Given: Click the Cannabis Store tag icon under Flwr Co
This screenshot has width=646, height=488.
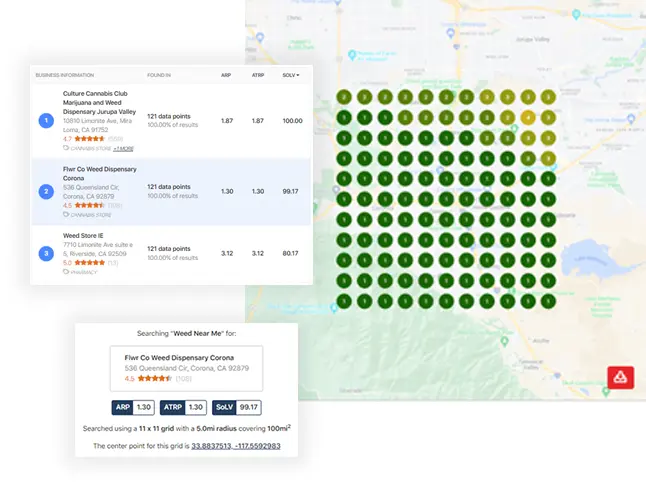Looking at the screenshot, I should [66, 214].
